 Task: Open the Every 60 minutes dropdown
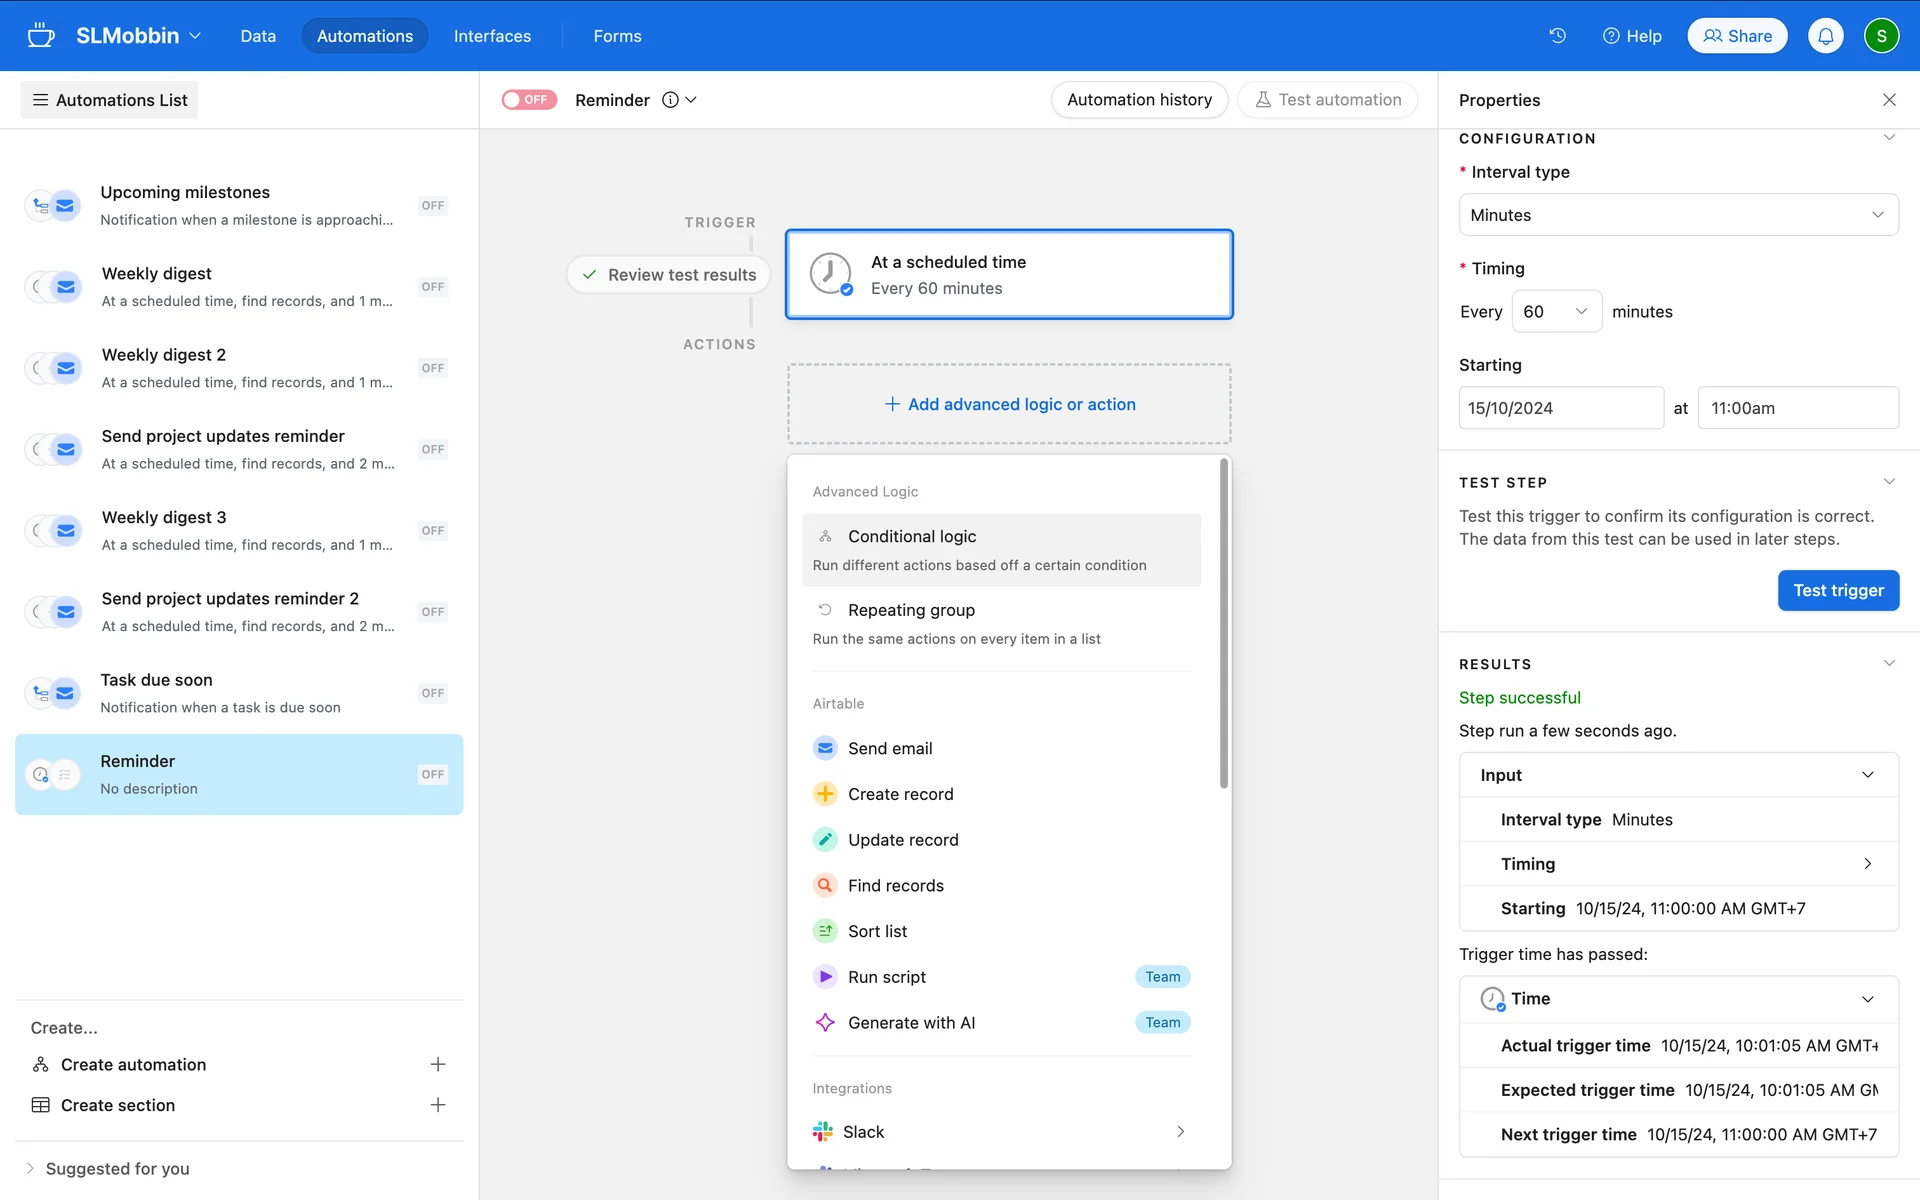pyautogui.click(x=1556, y=312)
